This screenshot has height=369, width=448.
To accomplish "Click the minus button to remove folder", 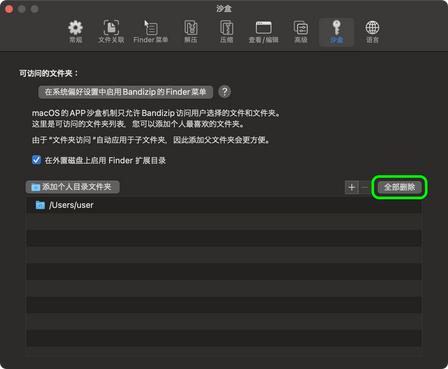I will (364, 187).
